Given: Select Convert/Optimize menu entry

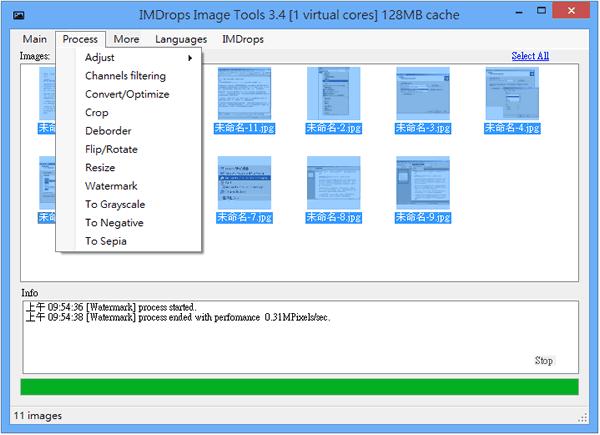Looking at the screenshot, I should pos(129,94).
